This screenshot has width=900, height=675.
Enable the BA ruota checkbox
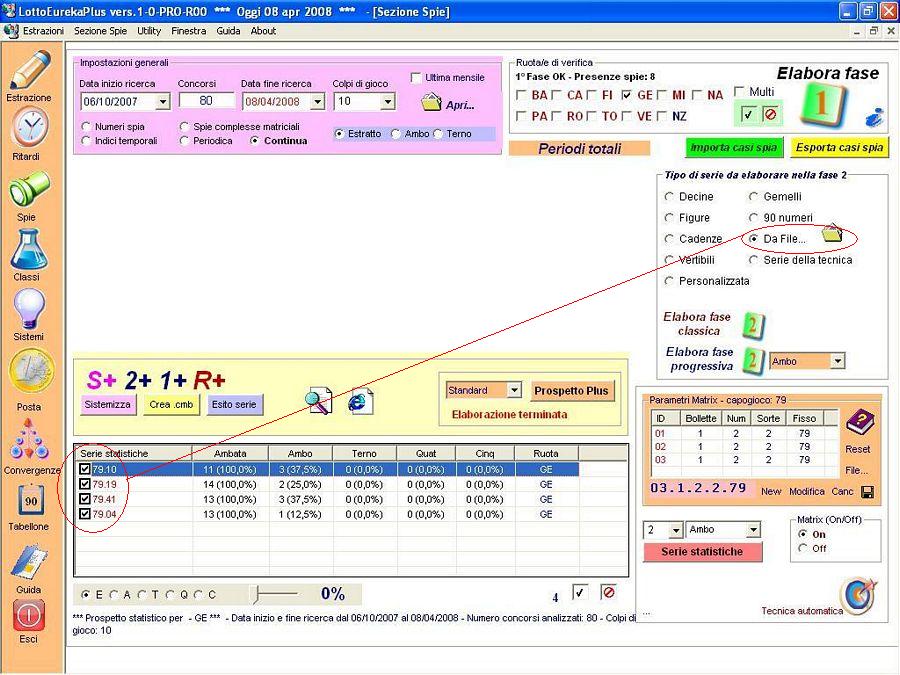[x=521, y=95]
